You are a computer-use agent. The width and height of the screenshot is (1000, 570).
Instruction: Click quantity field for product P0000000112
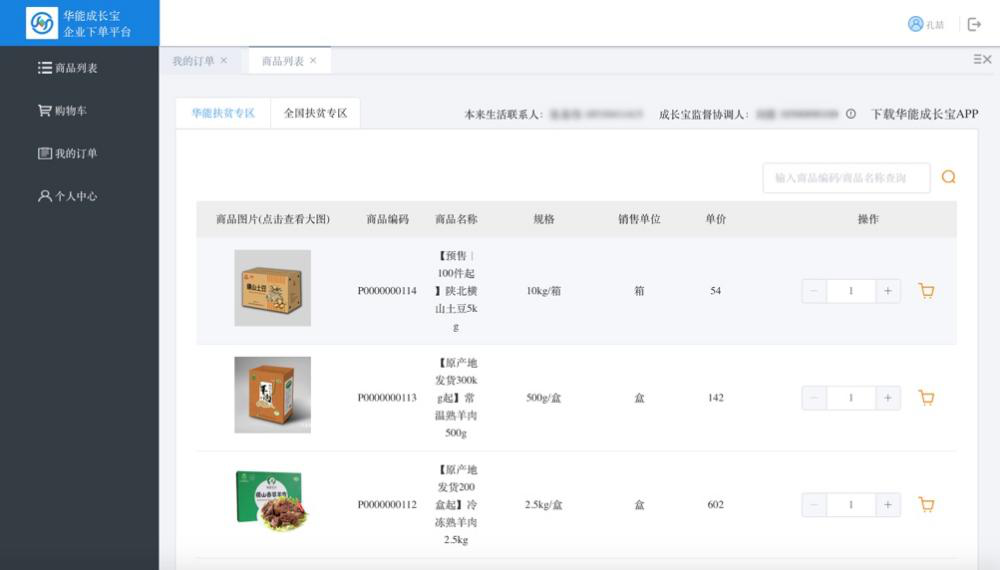851,504
